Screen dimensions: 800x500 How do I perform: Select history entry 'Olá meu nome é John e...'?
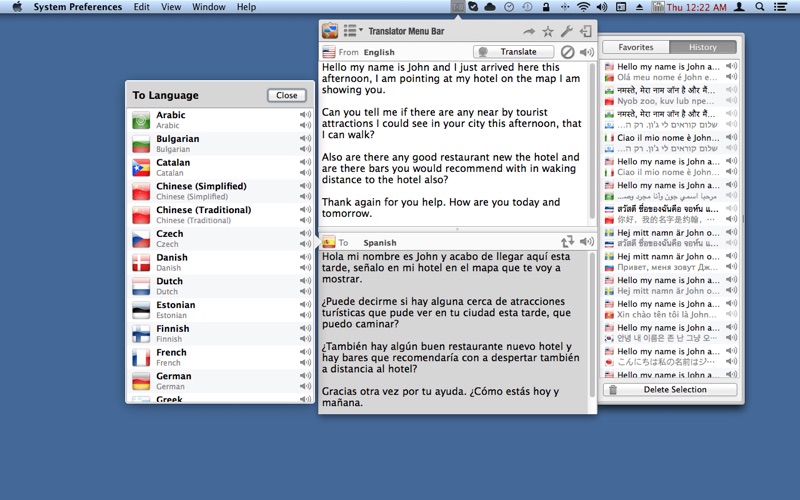[x=667, y=78]
